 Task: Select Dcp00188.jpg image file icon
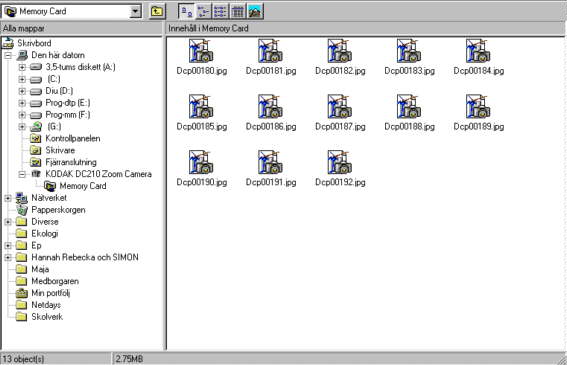click(409, 107)
